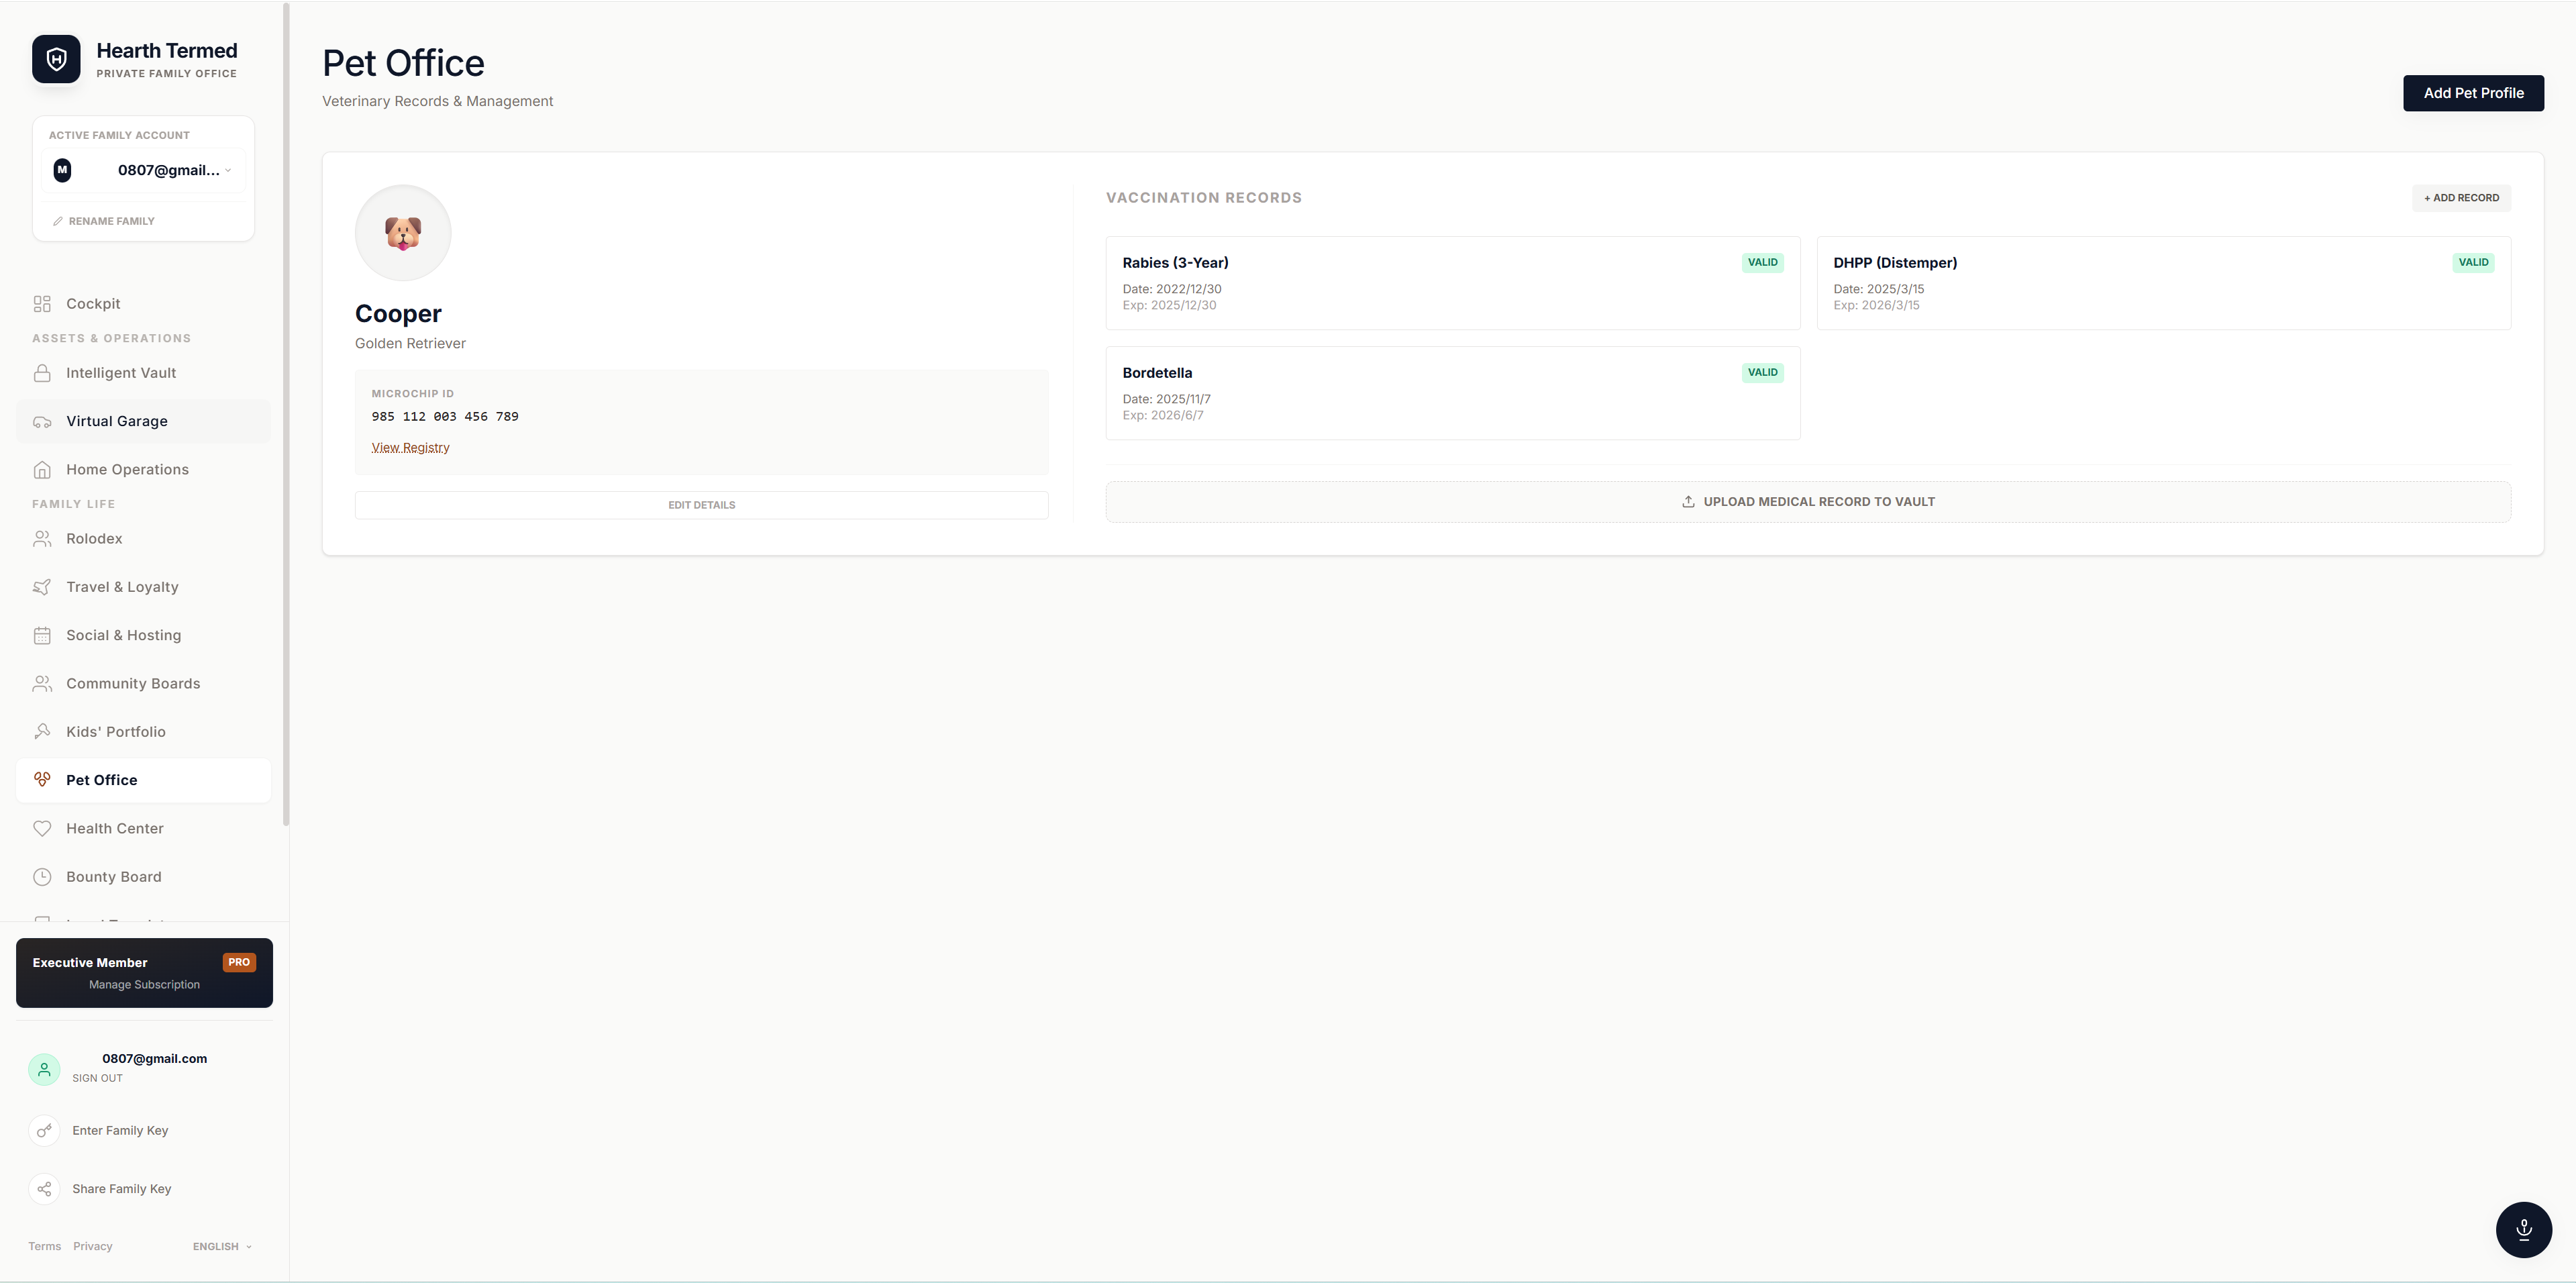Click the microphone voice assistant button
Viewport: 2576px width, 1283px height.
pyautogui.click(x=2523, y=1229)
